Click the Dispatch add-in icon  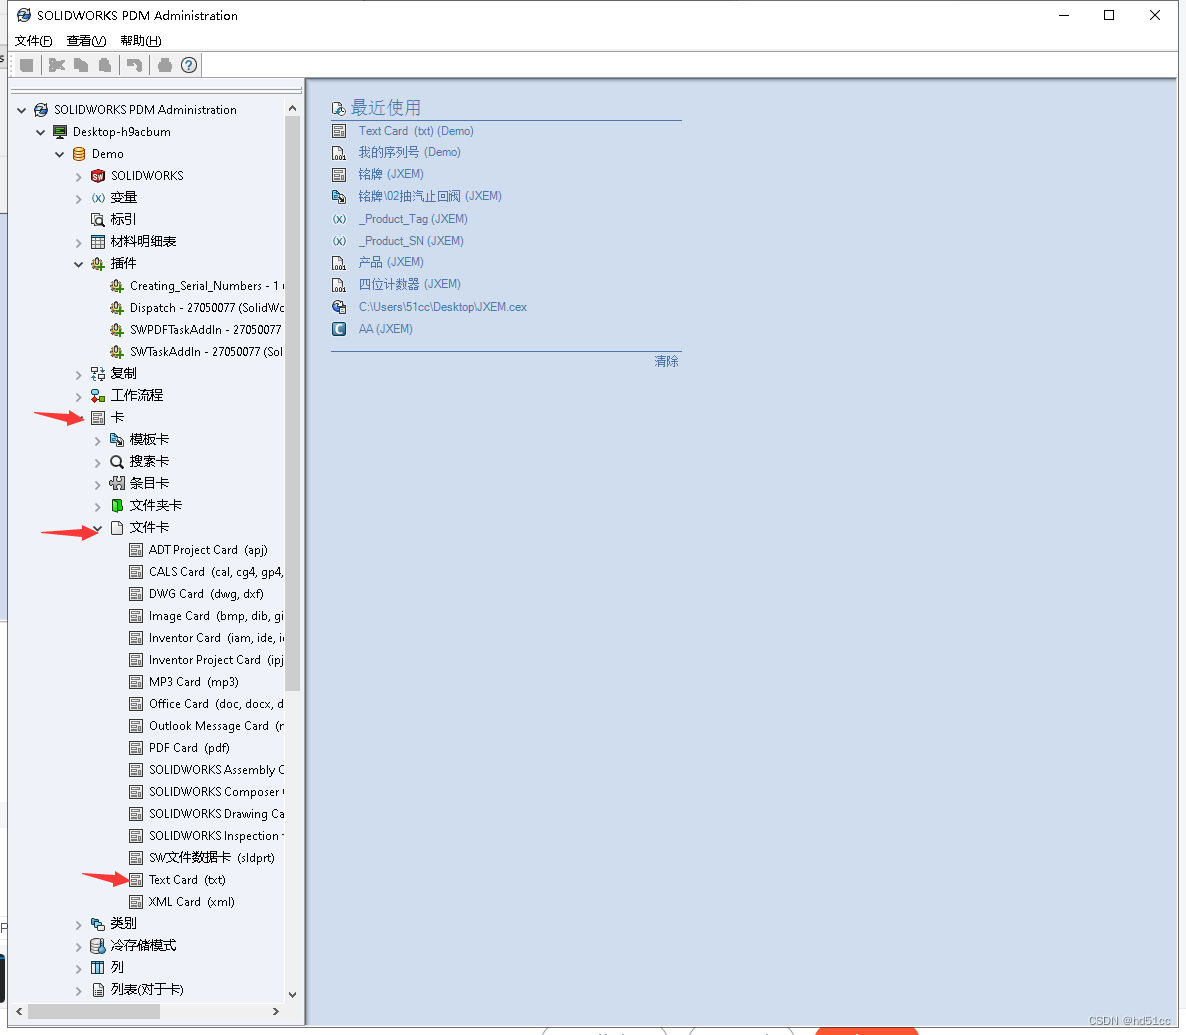[116, 308]
